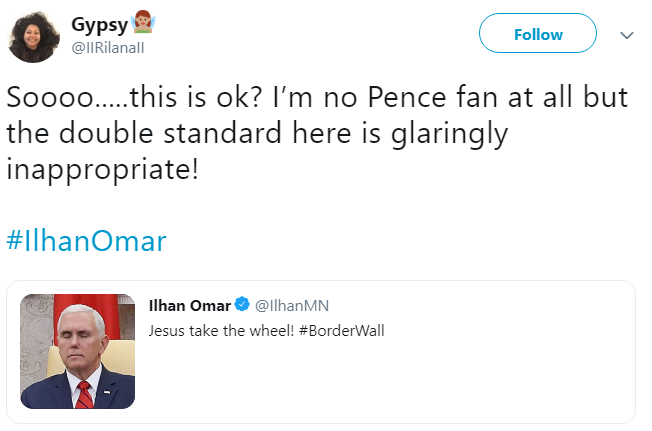Click the Ilhan Omar author name

(189, 304)
